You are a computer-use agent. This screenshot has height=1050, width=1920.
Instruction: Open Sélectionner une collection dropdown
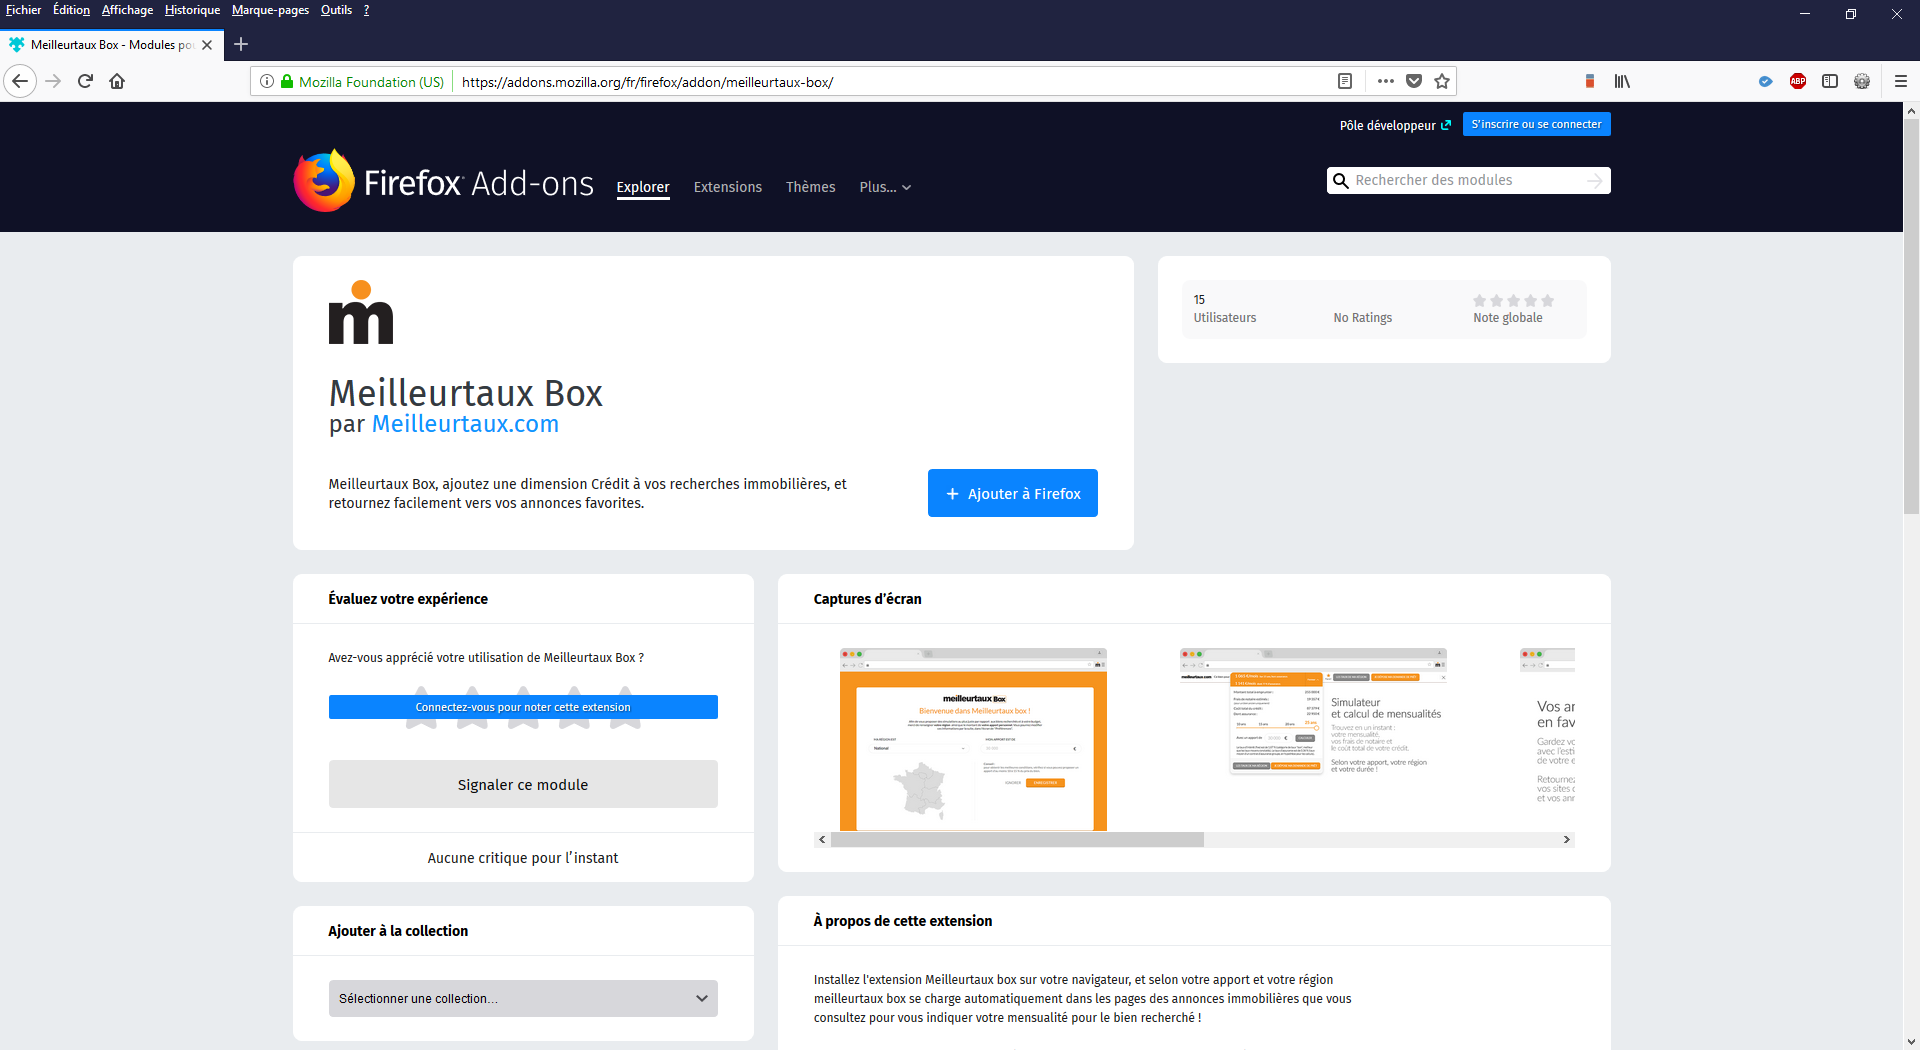(x=523, y=998)
